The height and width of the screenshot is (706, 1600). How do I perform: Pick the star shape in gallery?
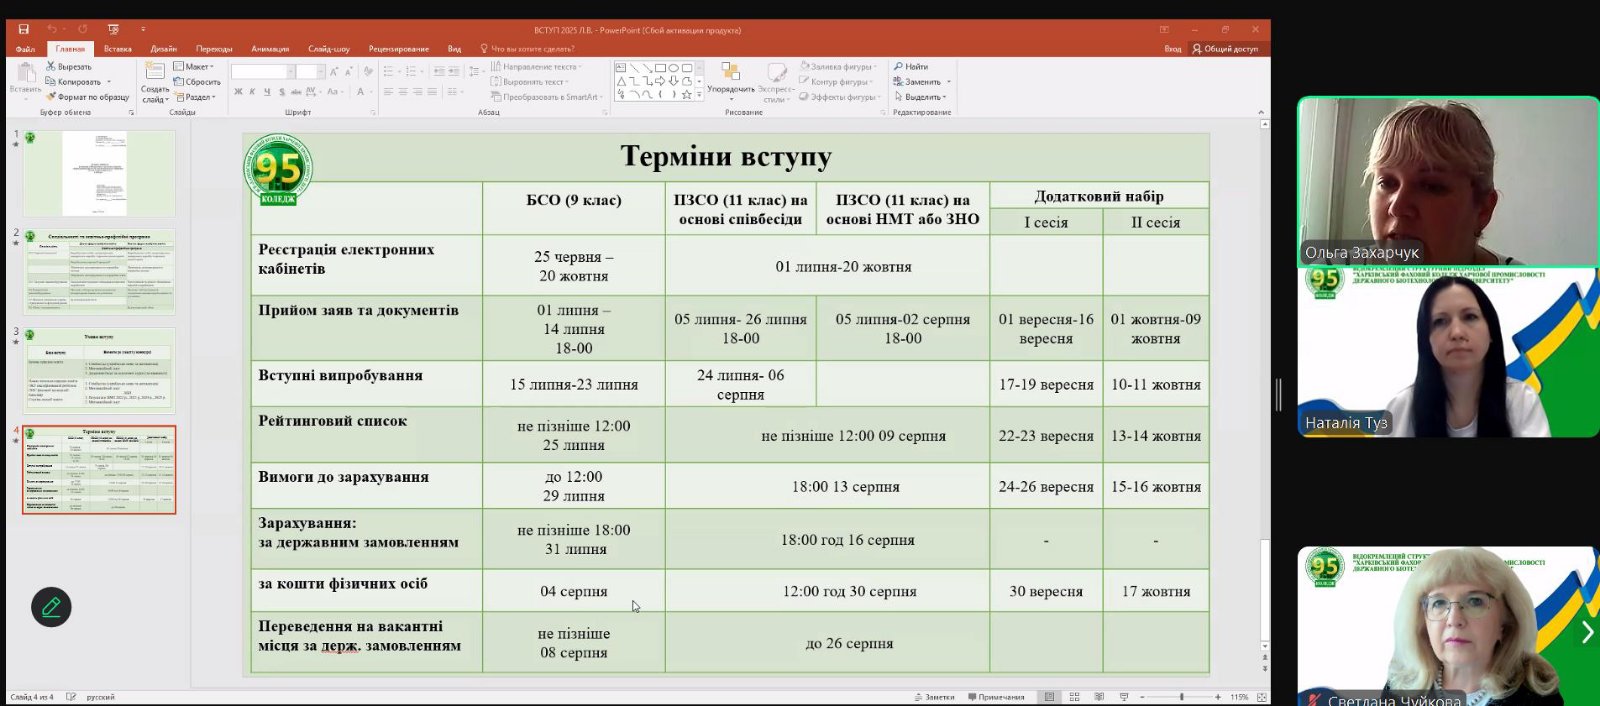pos(686,94)
